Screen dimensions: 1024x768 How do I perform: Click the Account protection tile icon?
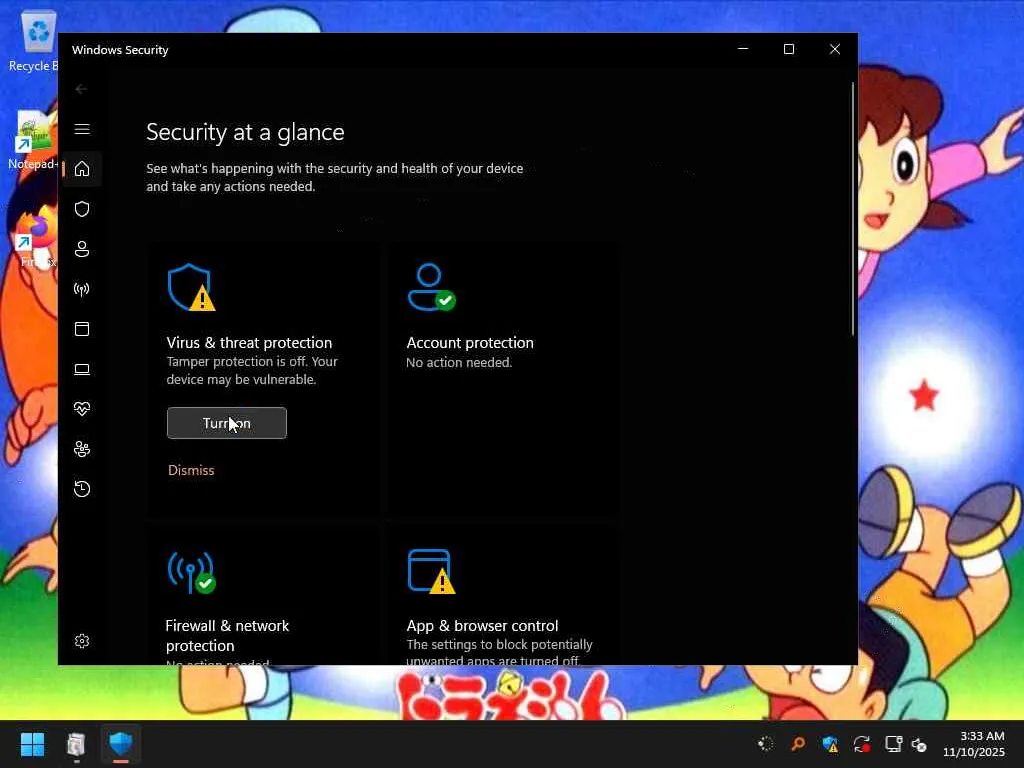pos(431,287)
